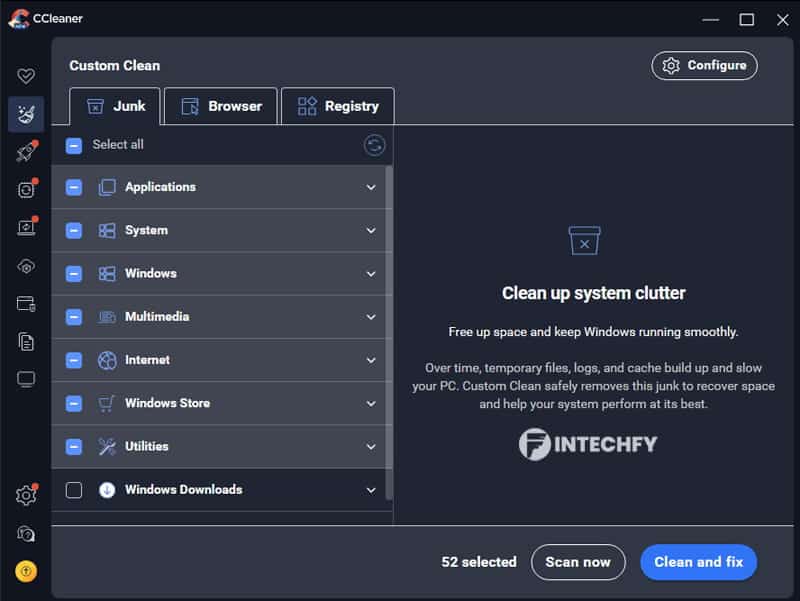Image resolution: width=800 pixels, height=601 pixels.
Task: Click the category list scrollbar
Action: click(389, 333)
